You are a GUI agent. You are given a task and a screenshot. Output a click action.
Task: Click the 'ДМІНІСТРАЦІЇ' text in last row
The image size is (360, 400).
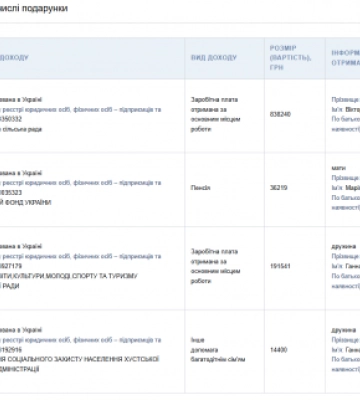[x=19, y=369]
